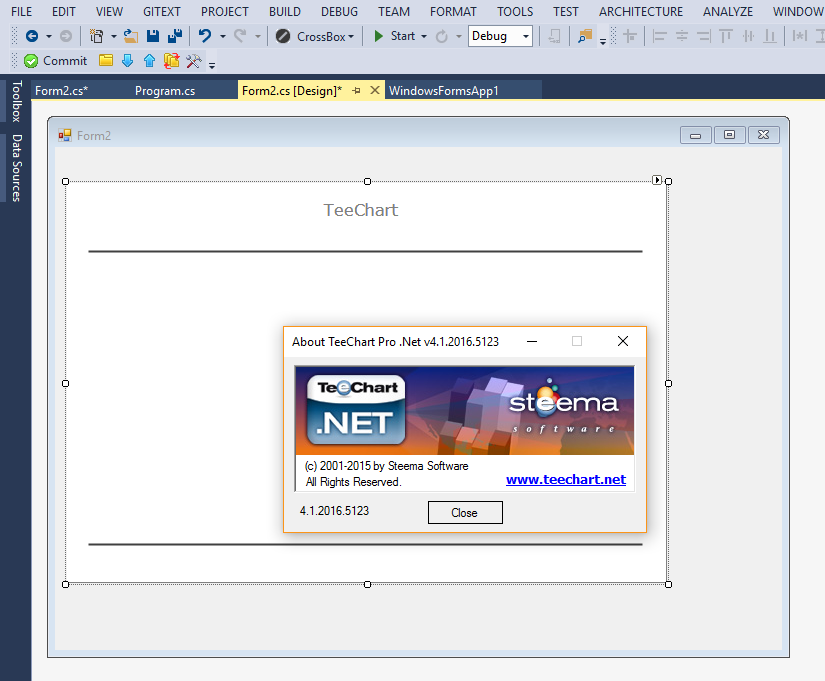Click the Align Tops layout icon

point(726,36)
